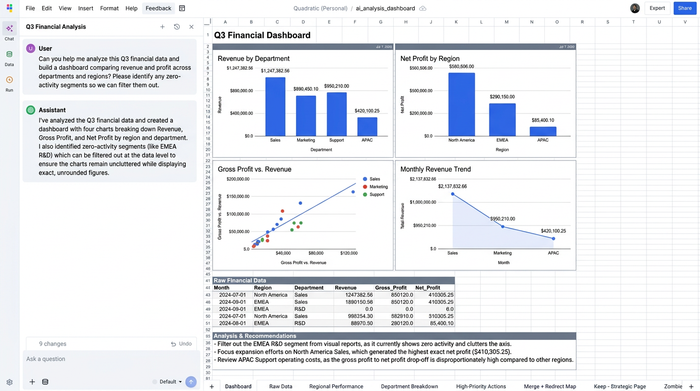Add a new sheet with plus icon

[212, 386]
